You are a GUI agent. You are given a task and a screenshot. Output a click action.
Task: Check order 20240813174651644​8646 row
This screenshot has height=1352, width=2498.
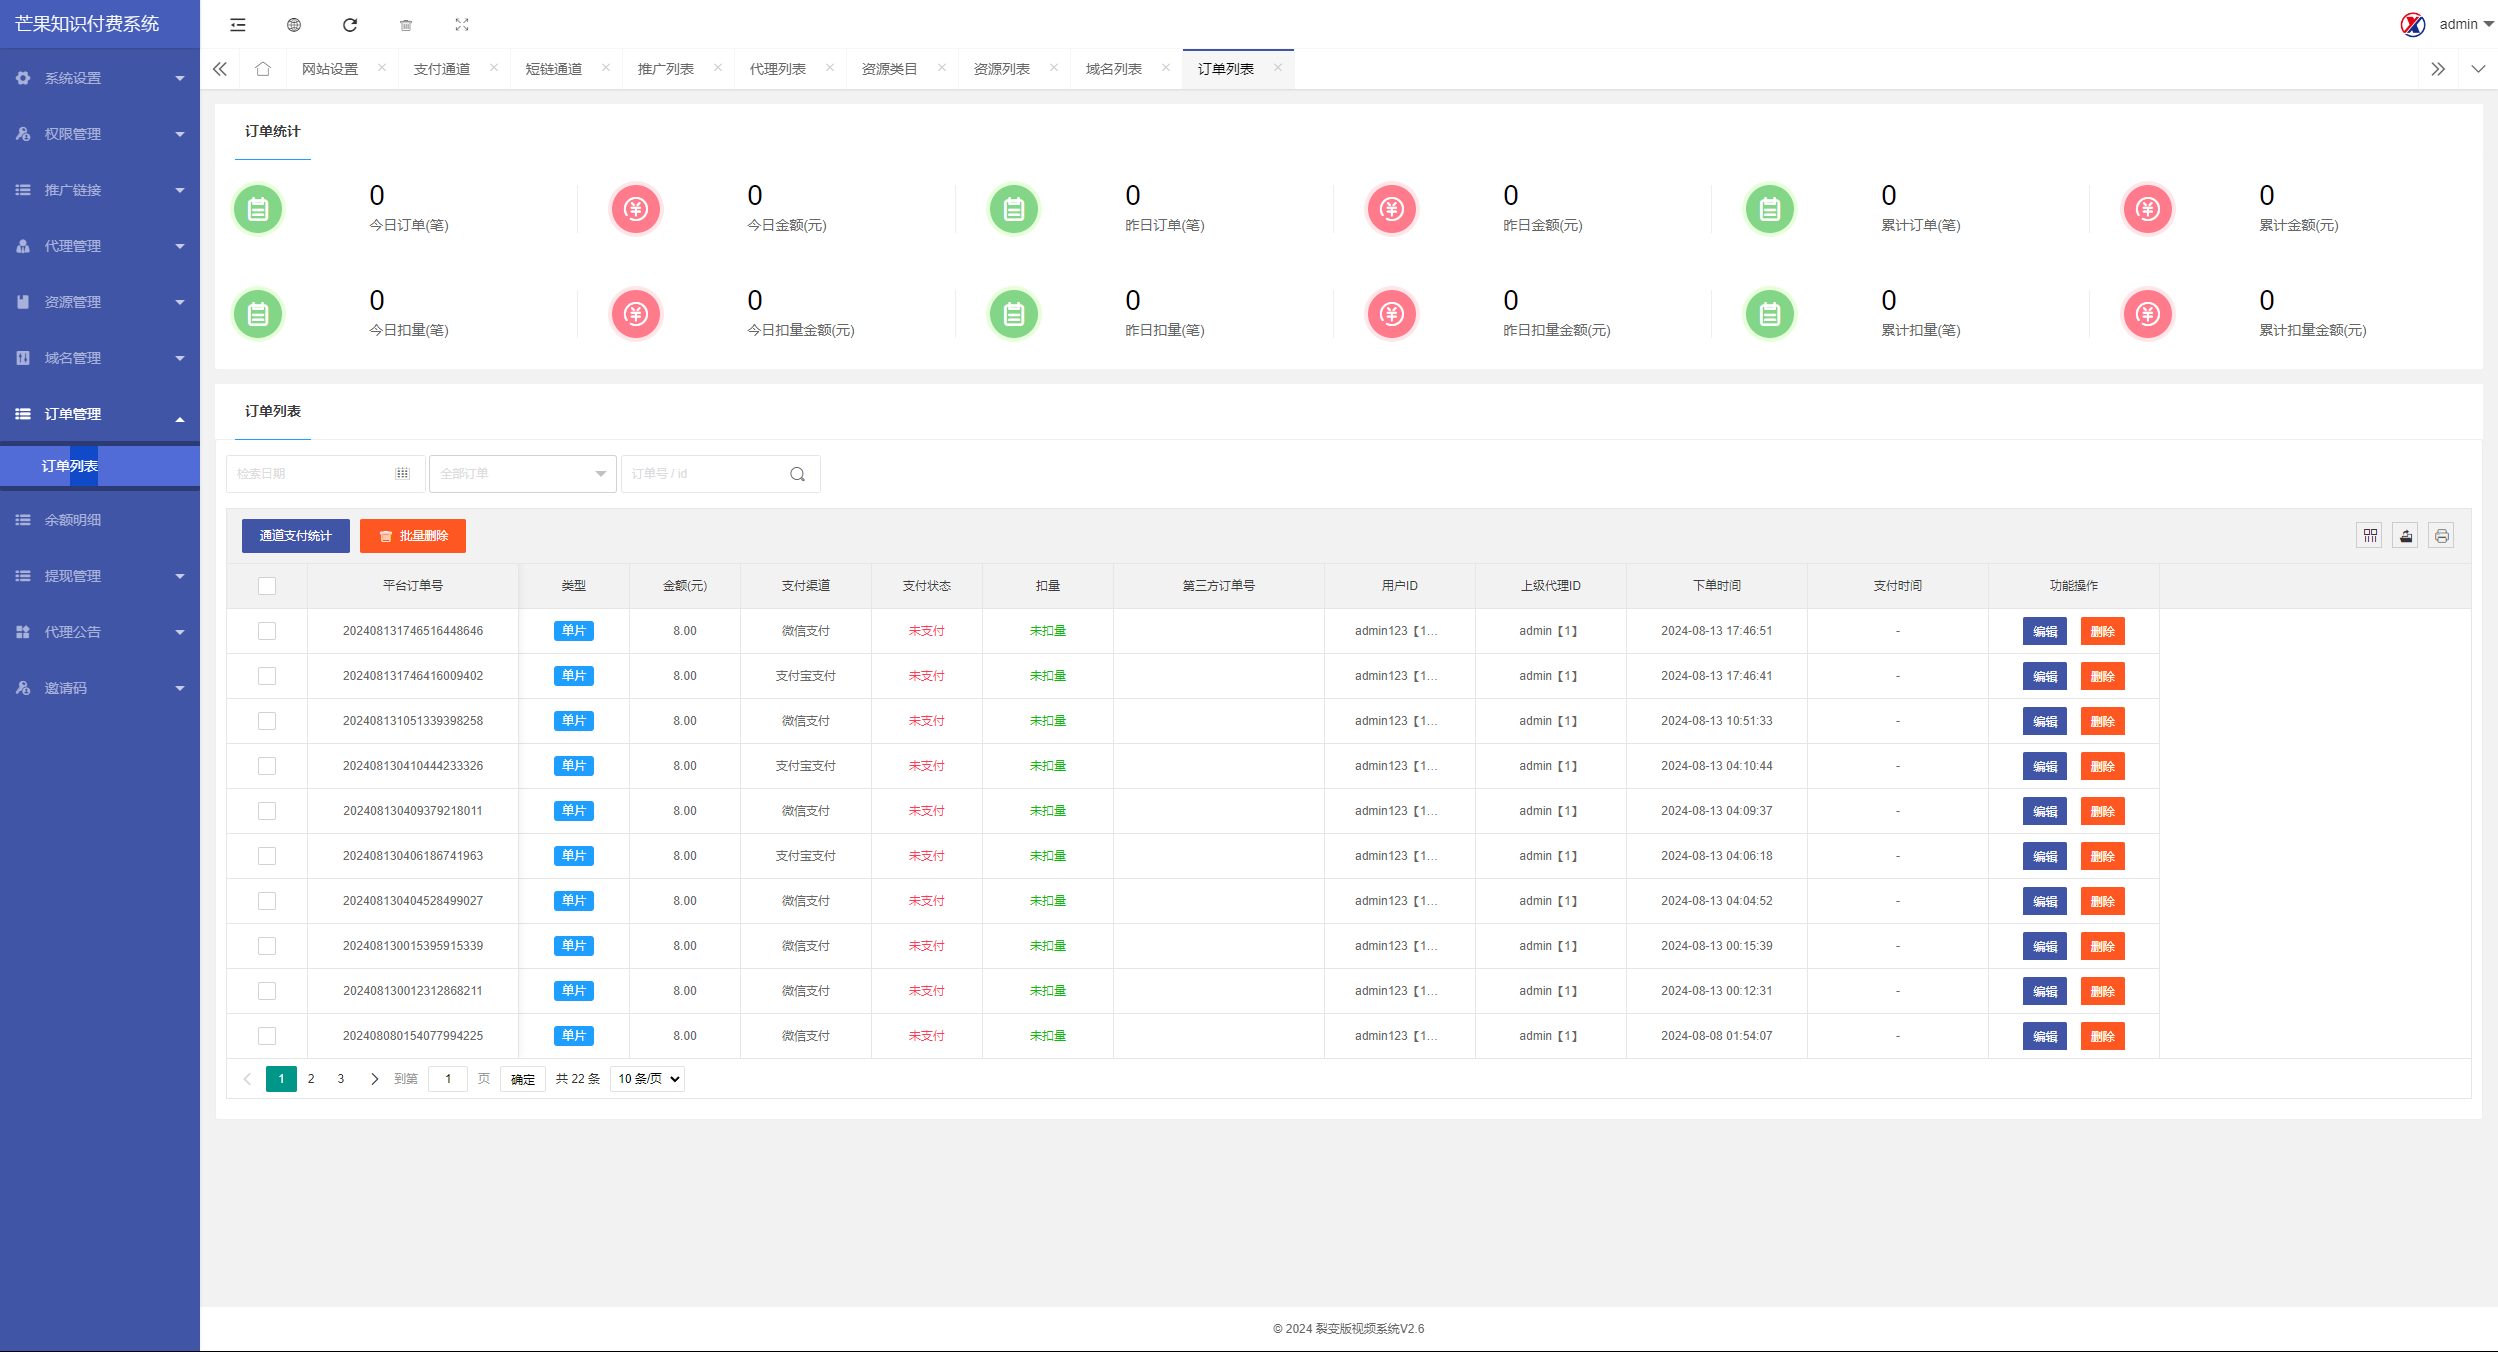coord(267,631)
